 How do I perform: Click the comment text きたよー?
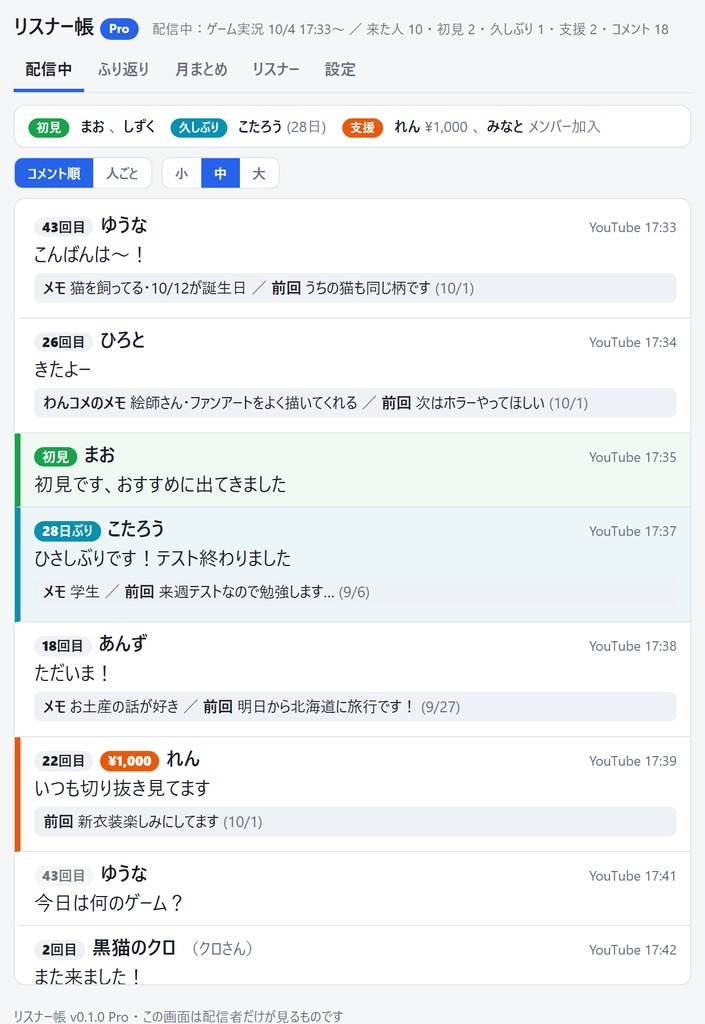coord(63,369)
